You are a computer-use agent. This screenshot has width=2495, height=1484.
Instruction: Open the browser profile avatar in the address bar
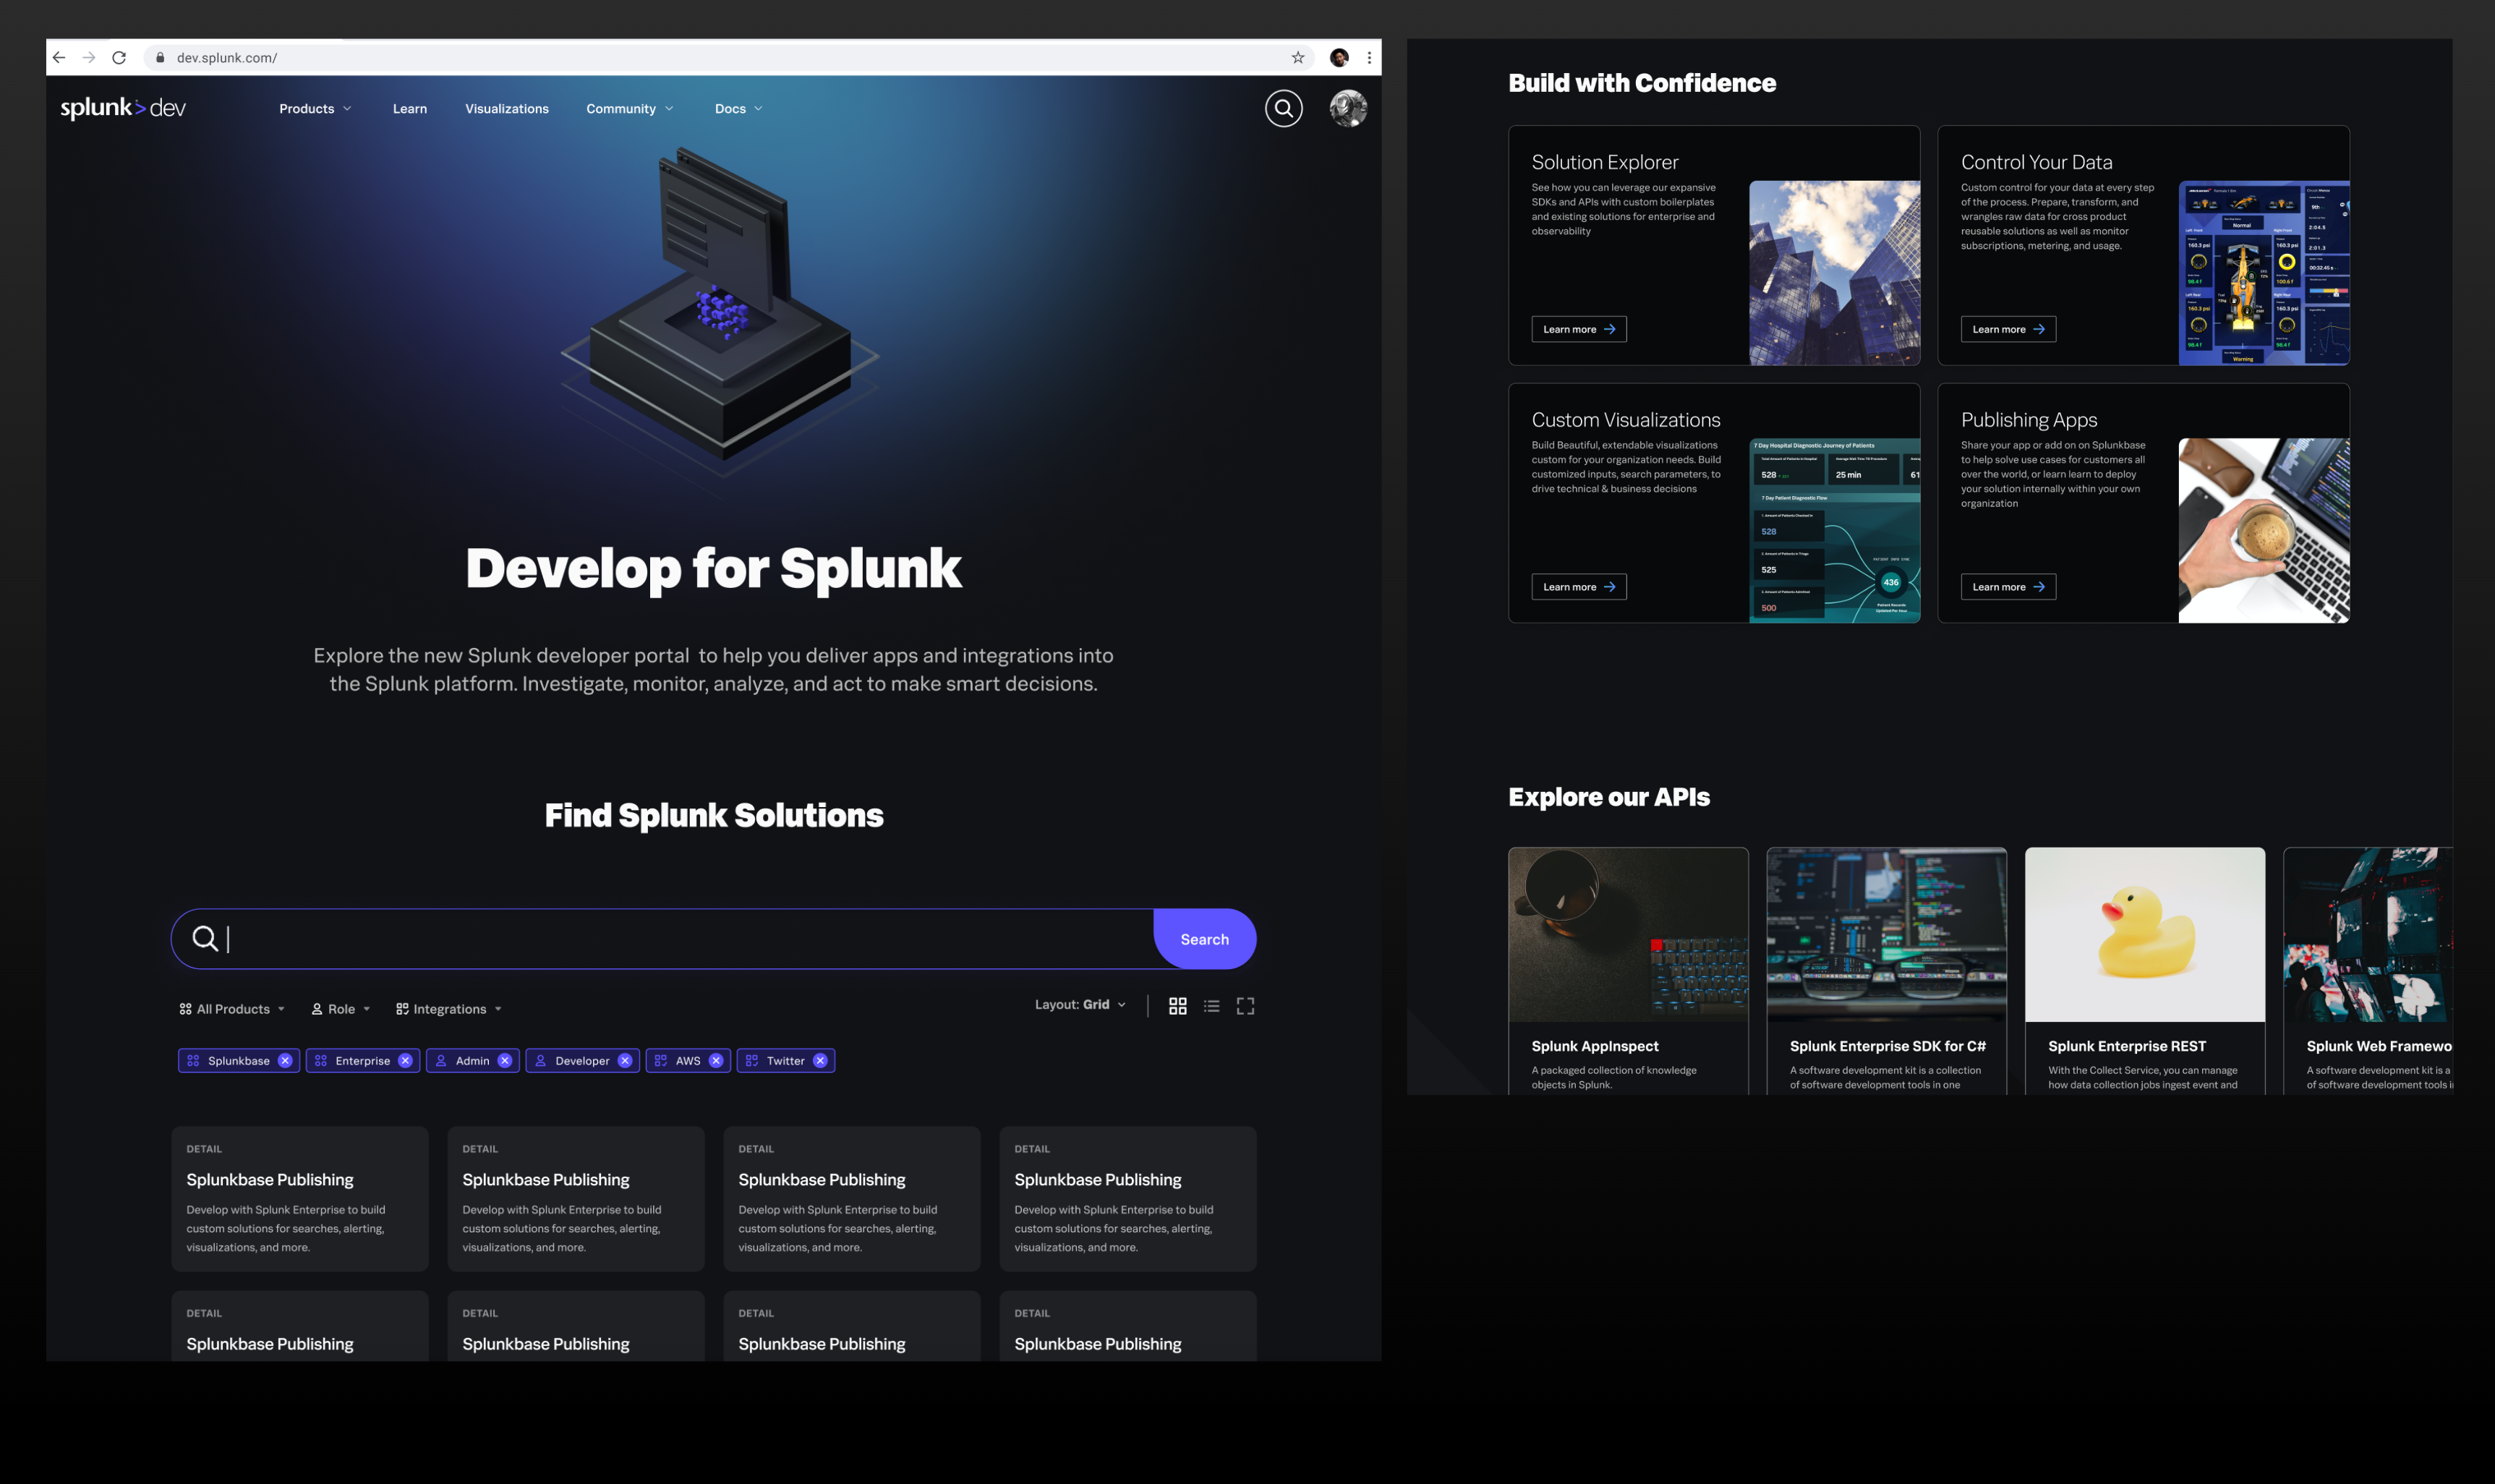pyautogui.click(x=1339, y=58)
